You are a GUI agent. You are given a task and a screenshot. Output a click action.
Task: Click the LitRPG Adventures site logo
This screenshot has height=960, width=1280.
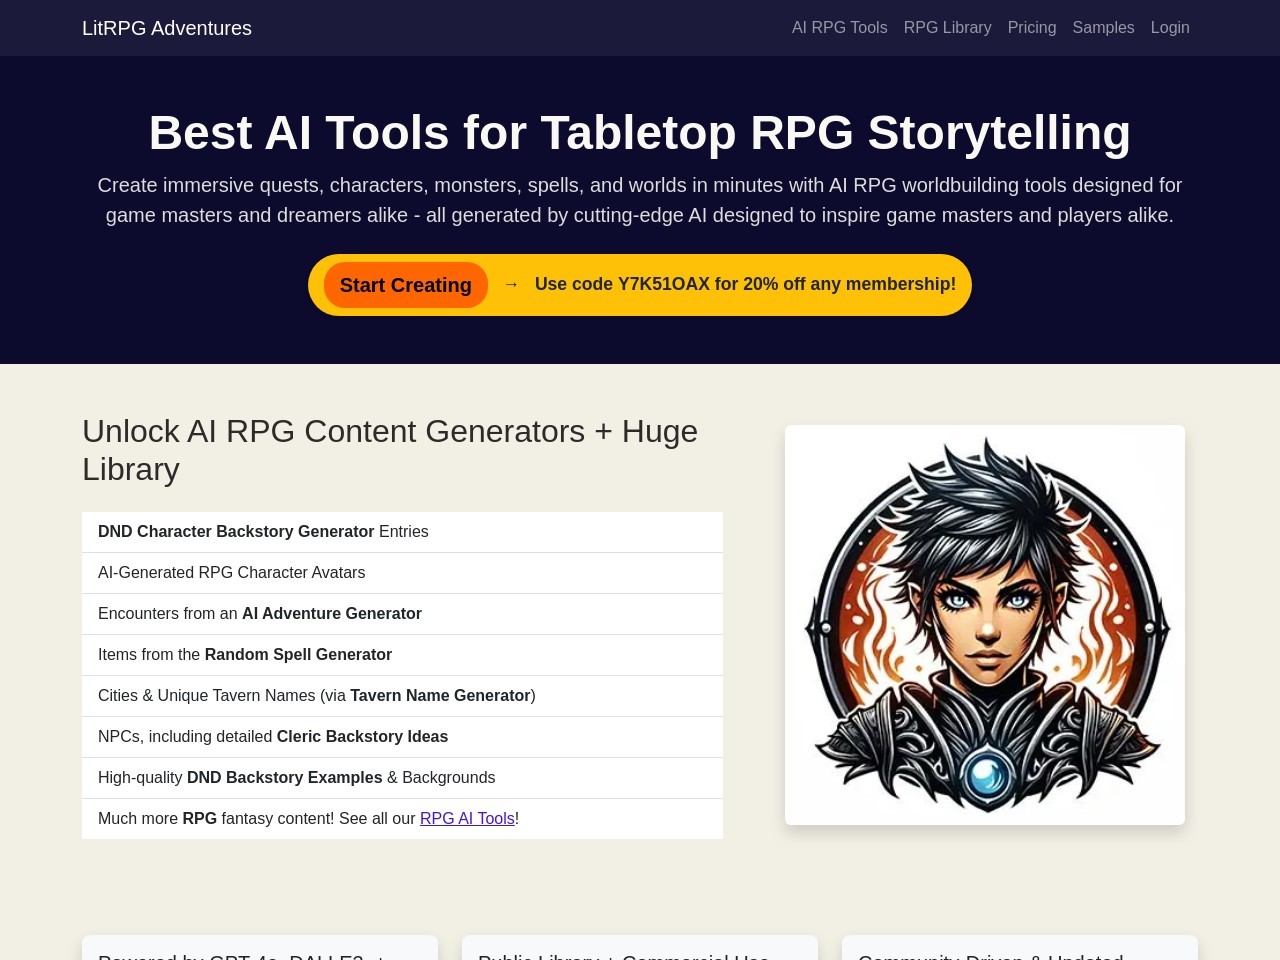tap(167, 28)
